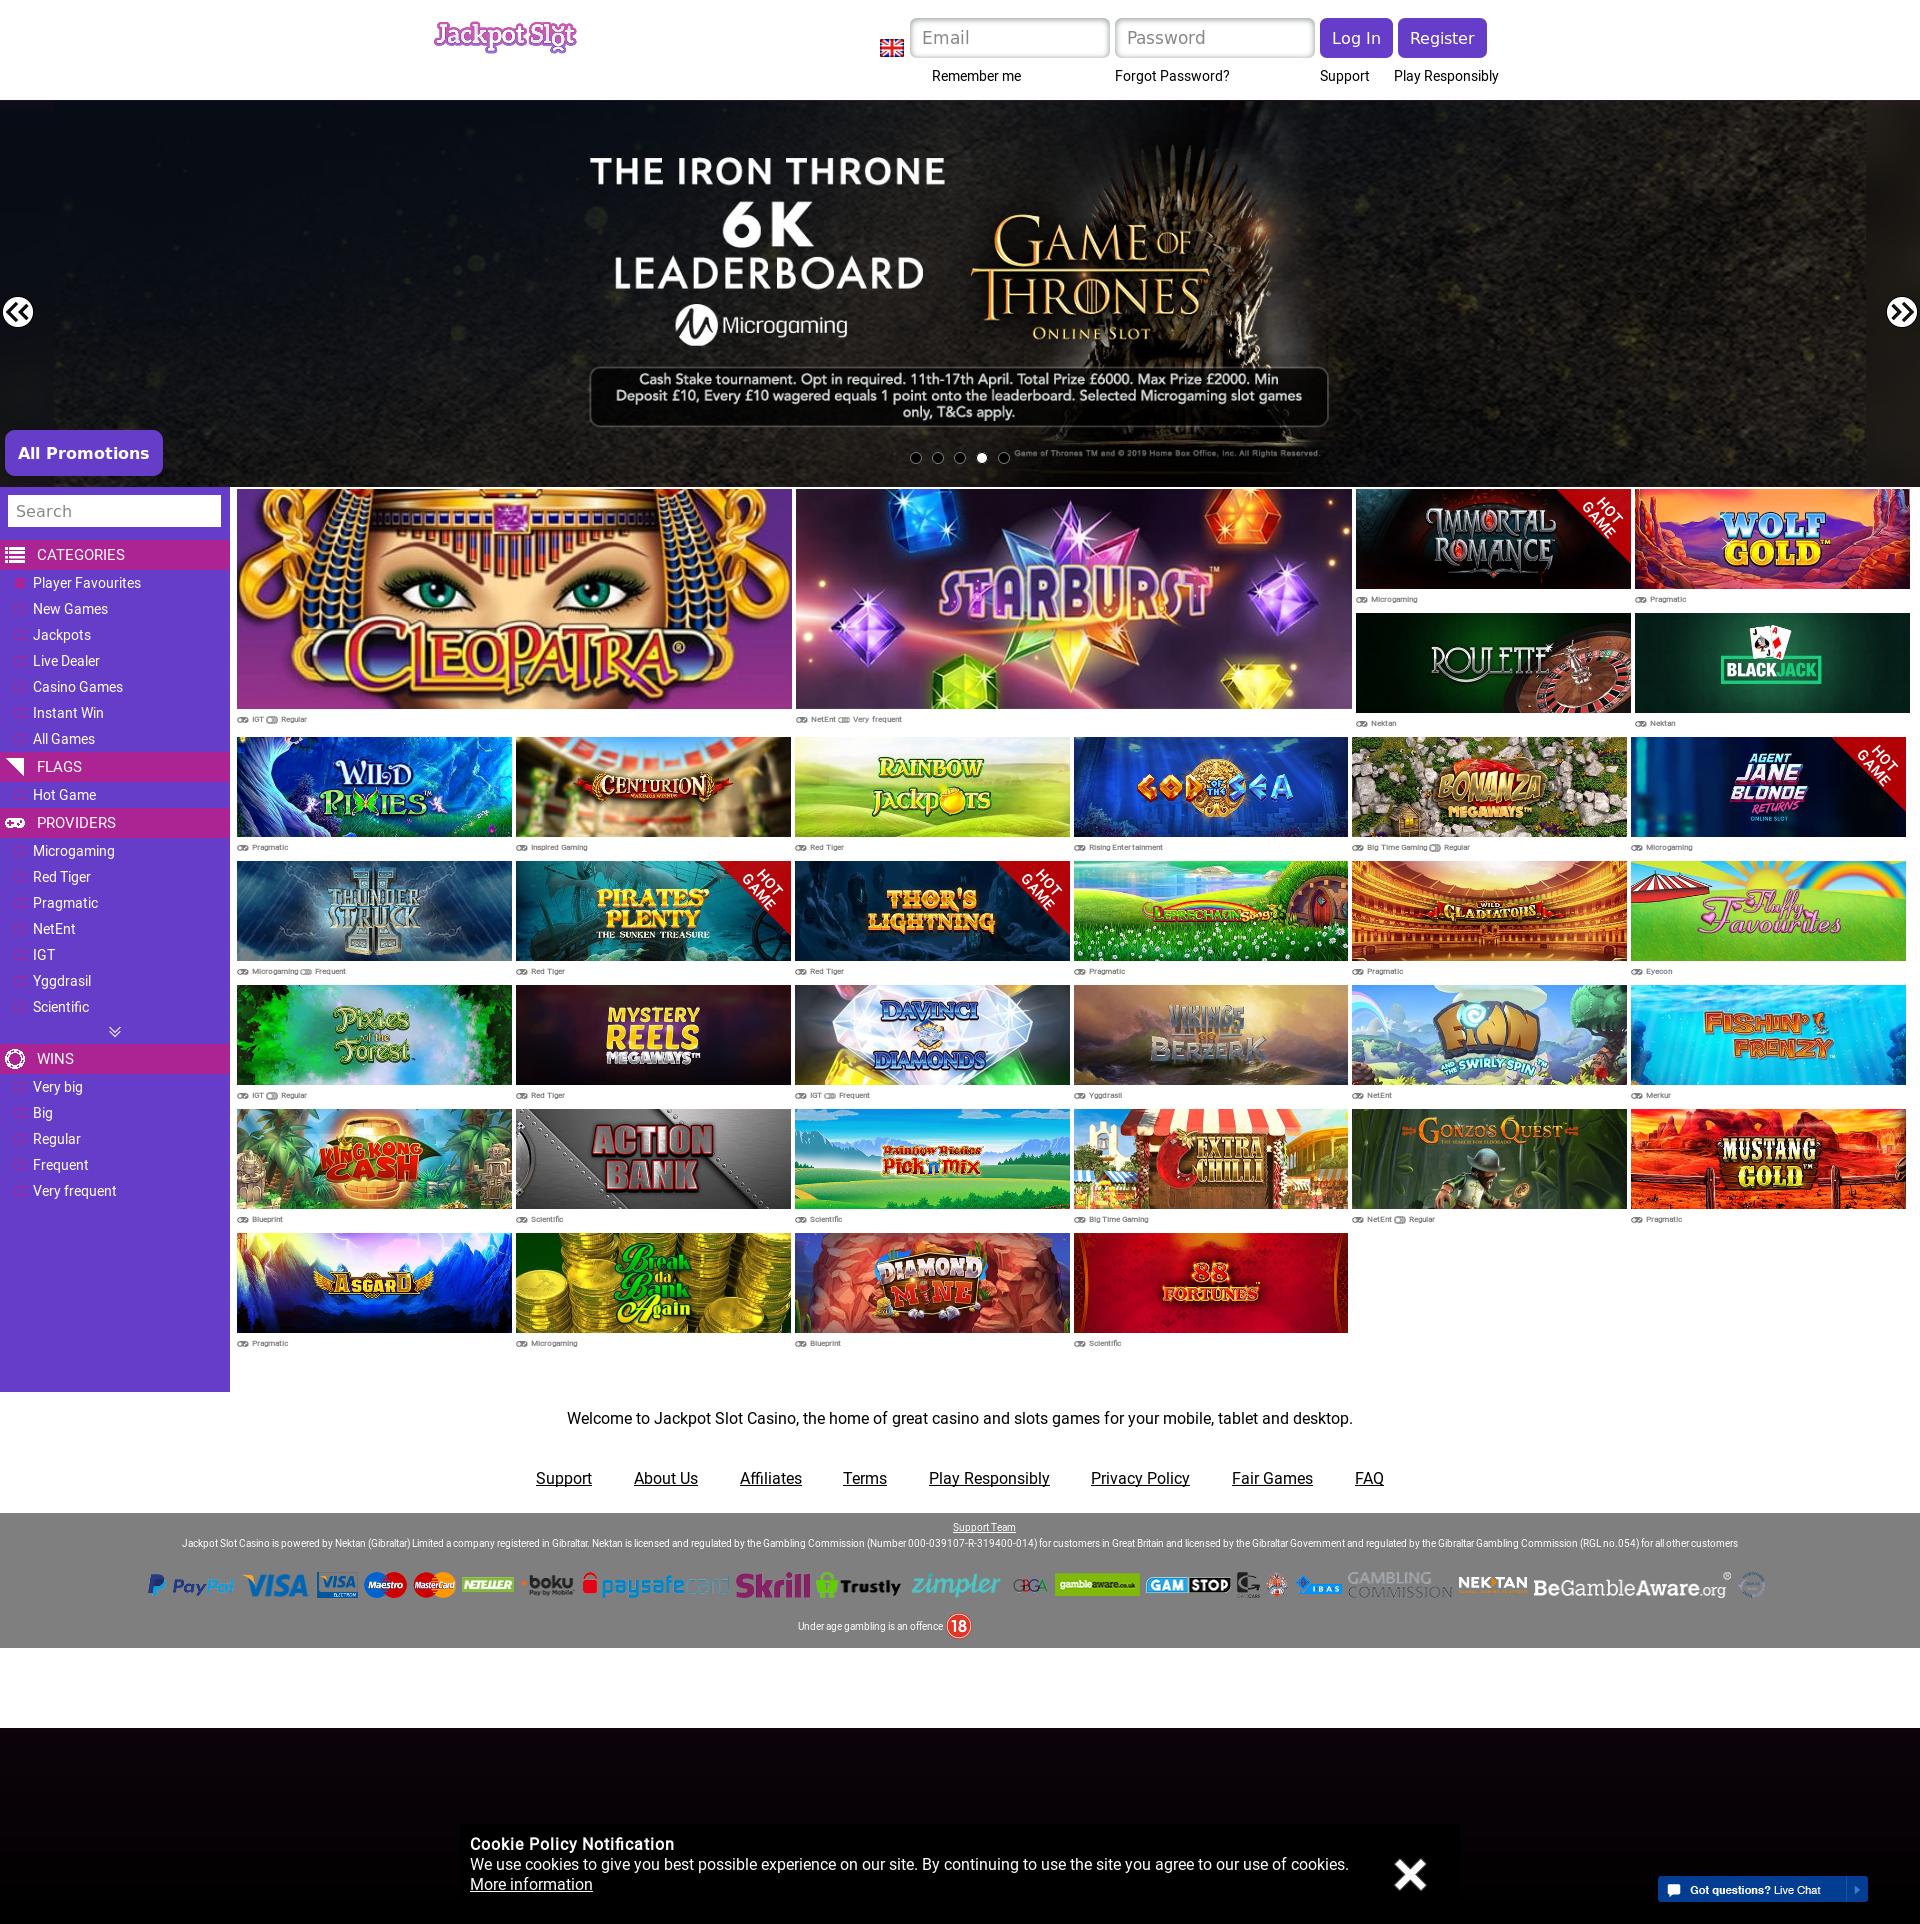Open the UK flag language selector
1920x1924 pixels.
(x=892, y=48)
